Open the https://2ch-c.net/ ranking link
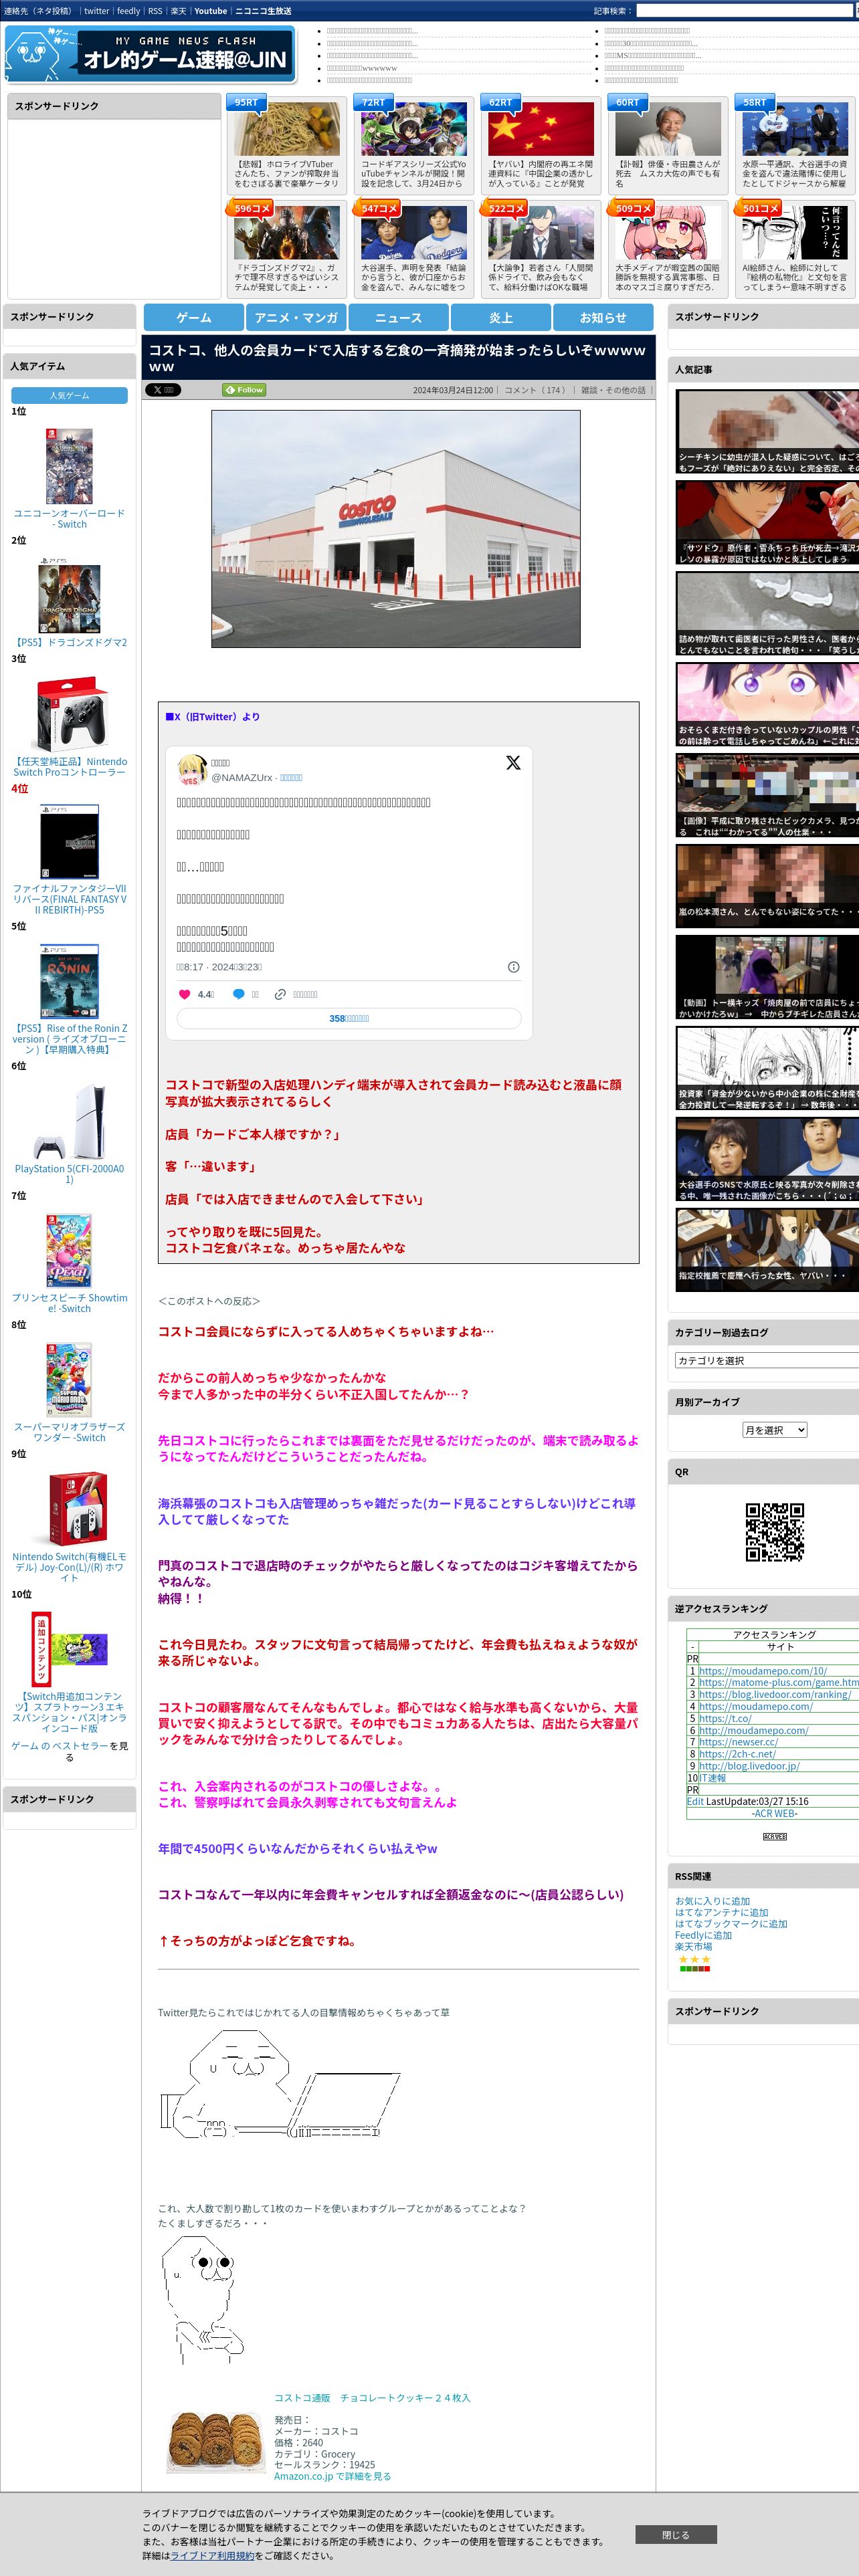 [x=737, y=1754]
